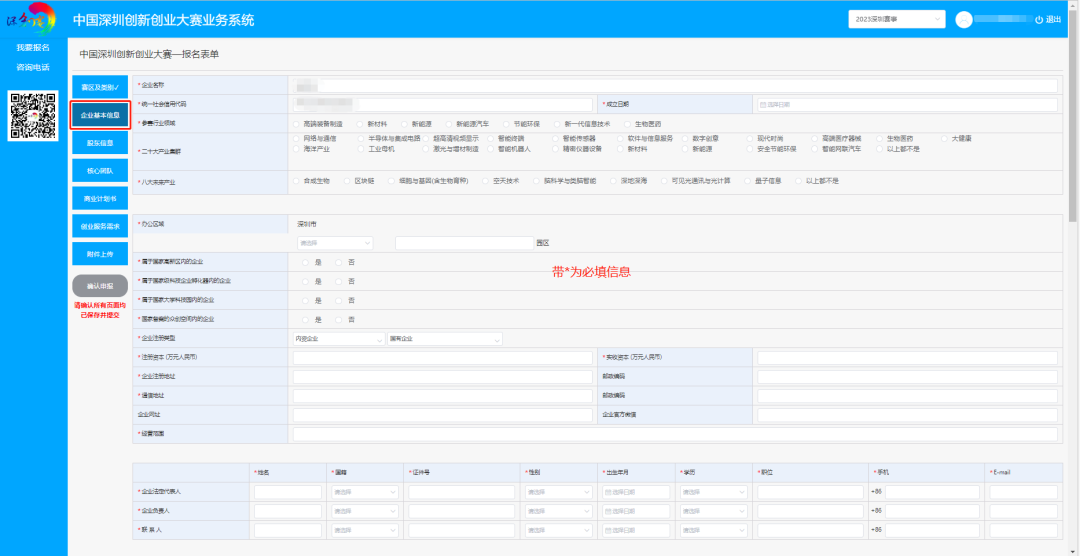Switch to the 核心团队 tab
Viewport: 1080px width, 556px height.
(100, 171)
